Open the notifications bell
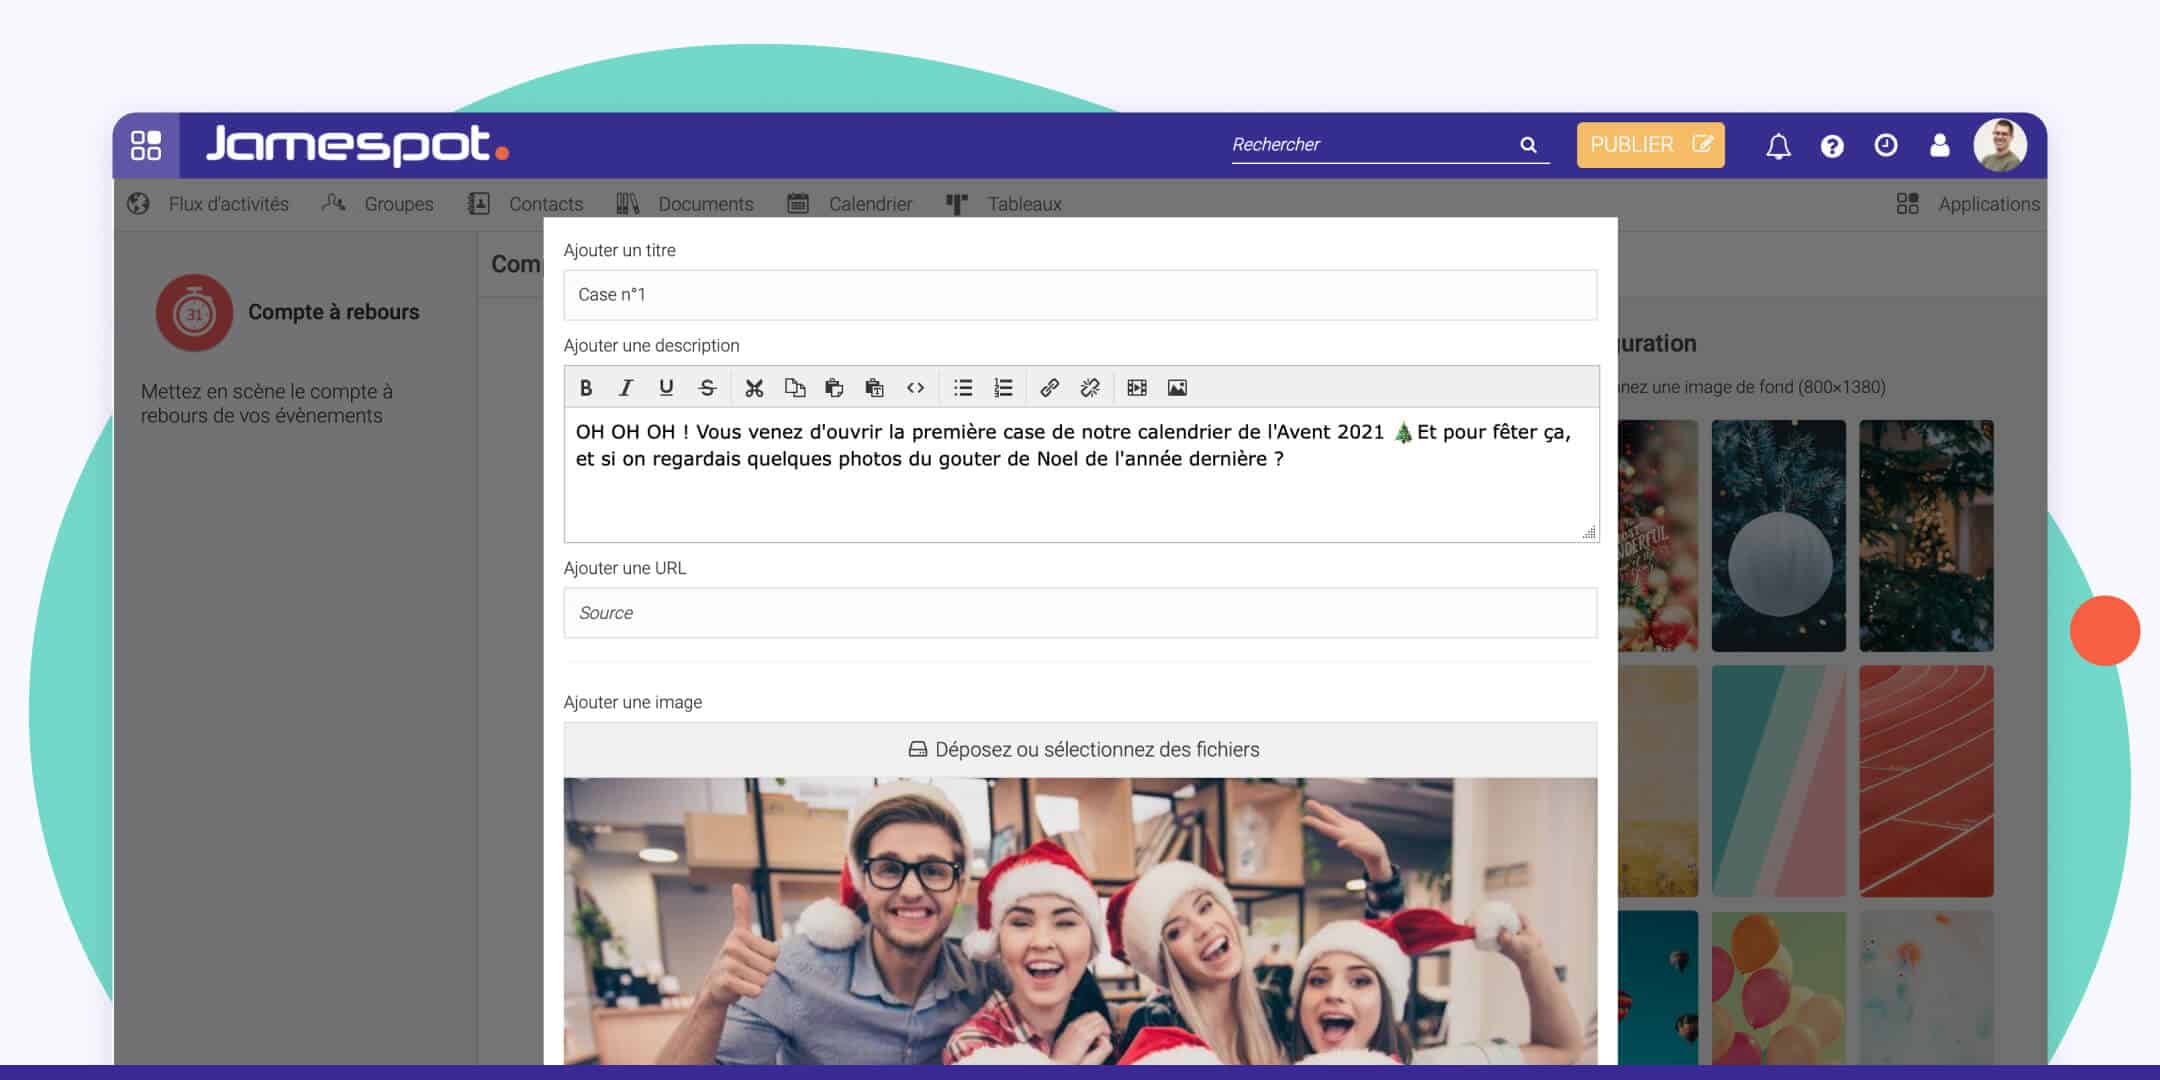The image size is (2160, 1080). pos(1778,146)
